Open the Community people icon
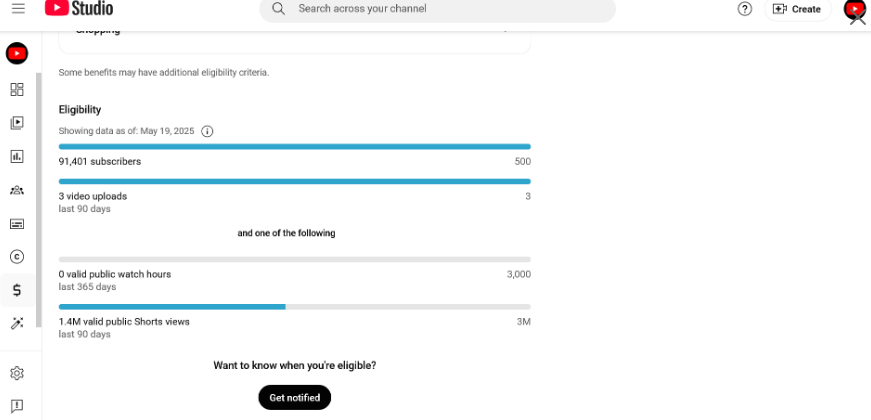The image size is (871, 420). tap(17, 190)
